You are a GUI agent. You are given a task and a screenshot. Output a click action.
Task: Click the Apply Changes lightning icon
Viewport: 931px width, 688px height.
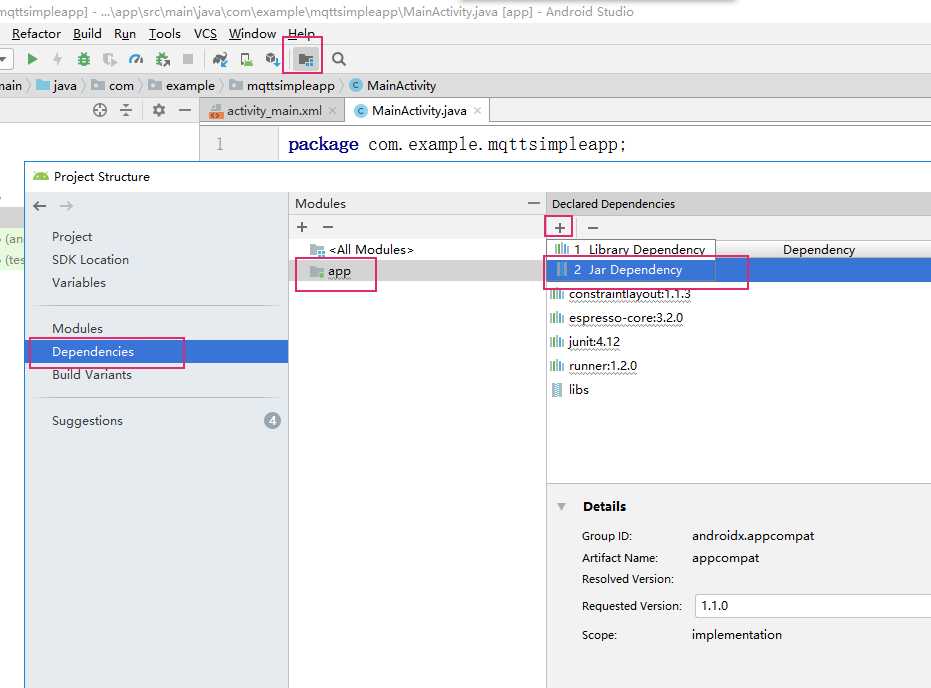click(58, 59)
